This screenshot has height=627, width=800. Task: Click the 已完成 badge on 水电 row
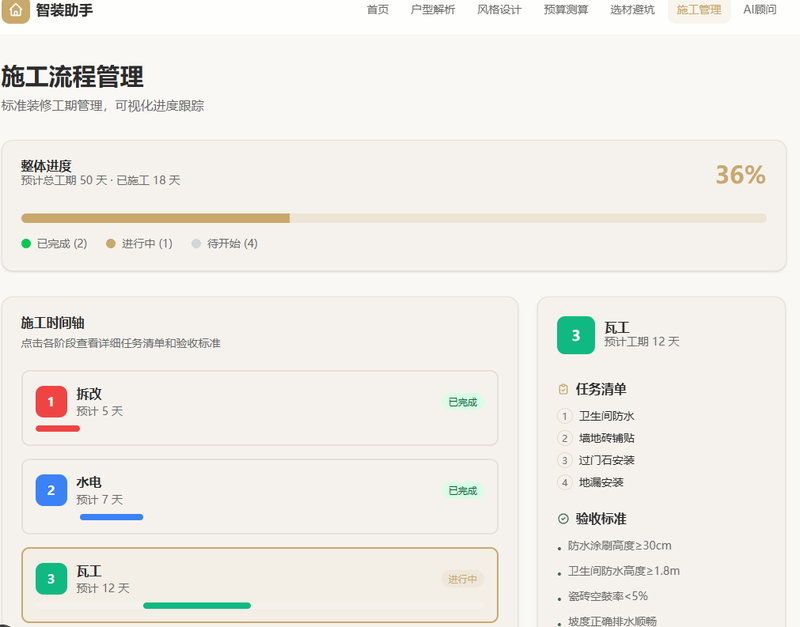click(x=463, y=491)
